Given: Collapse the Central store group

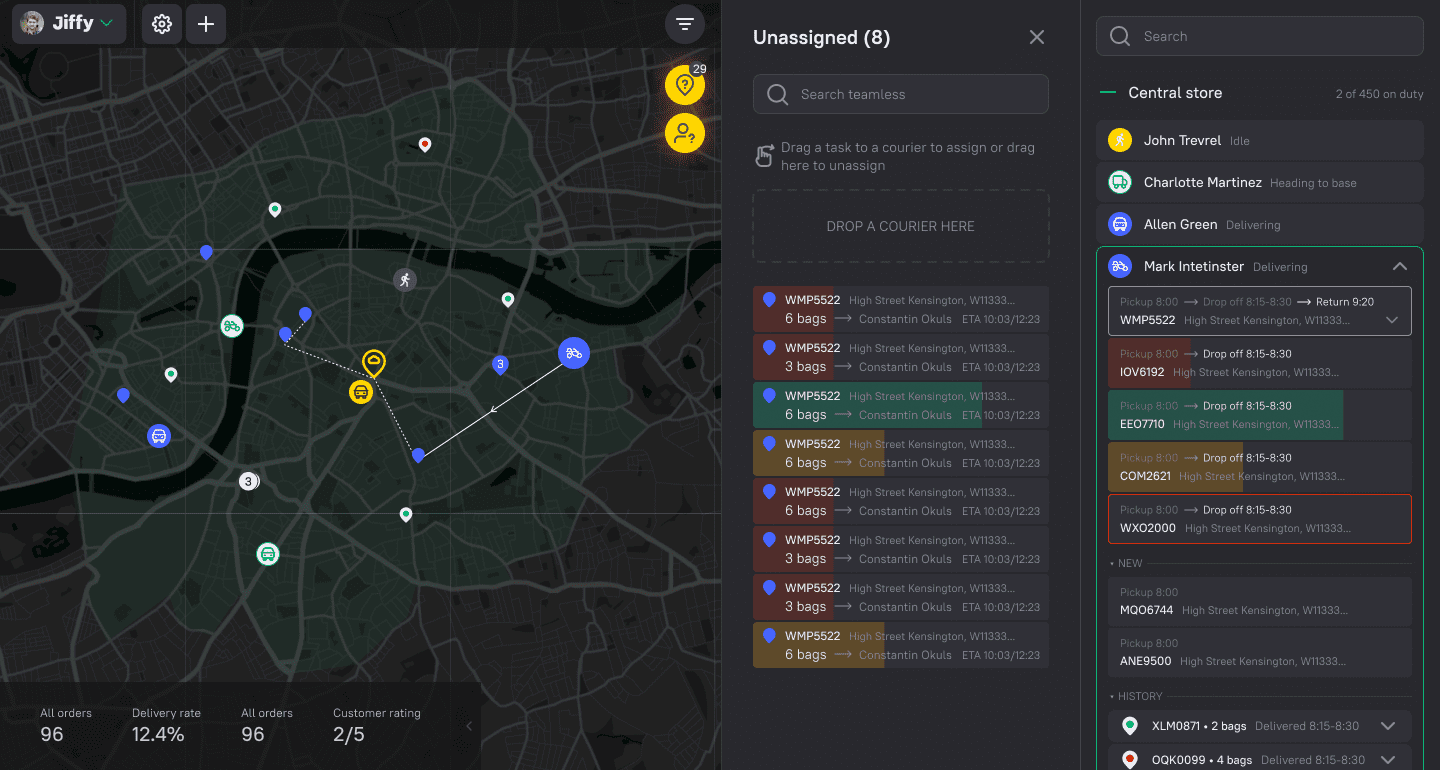Looking at the screenshot, I should point(1107,93).
